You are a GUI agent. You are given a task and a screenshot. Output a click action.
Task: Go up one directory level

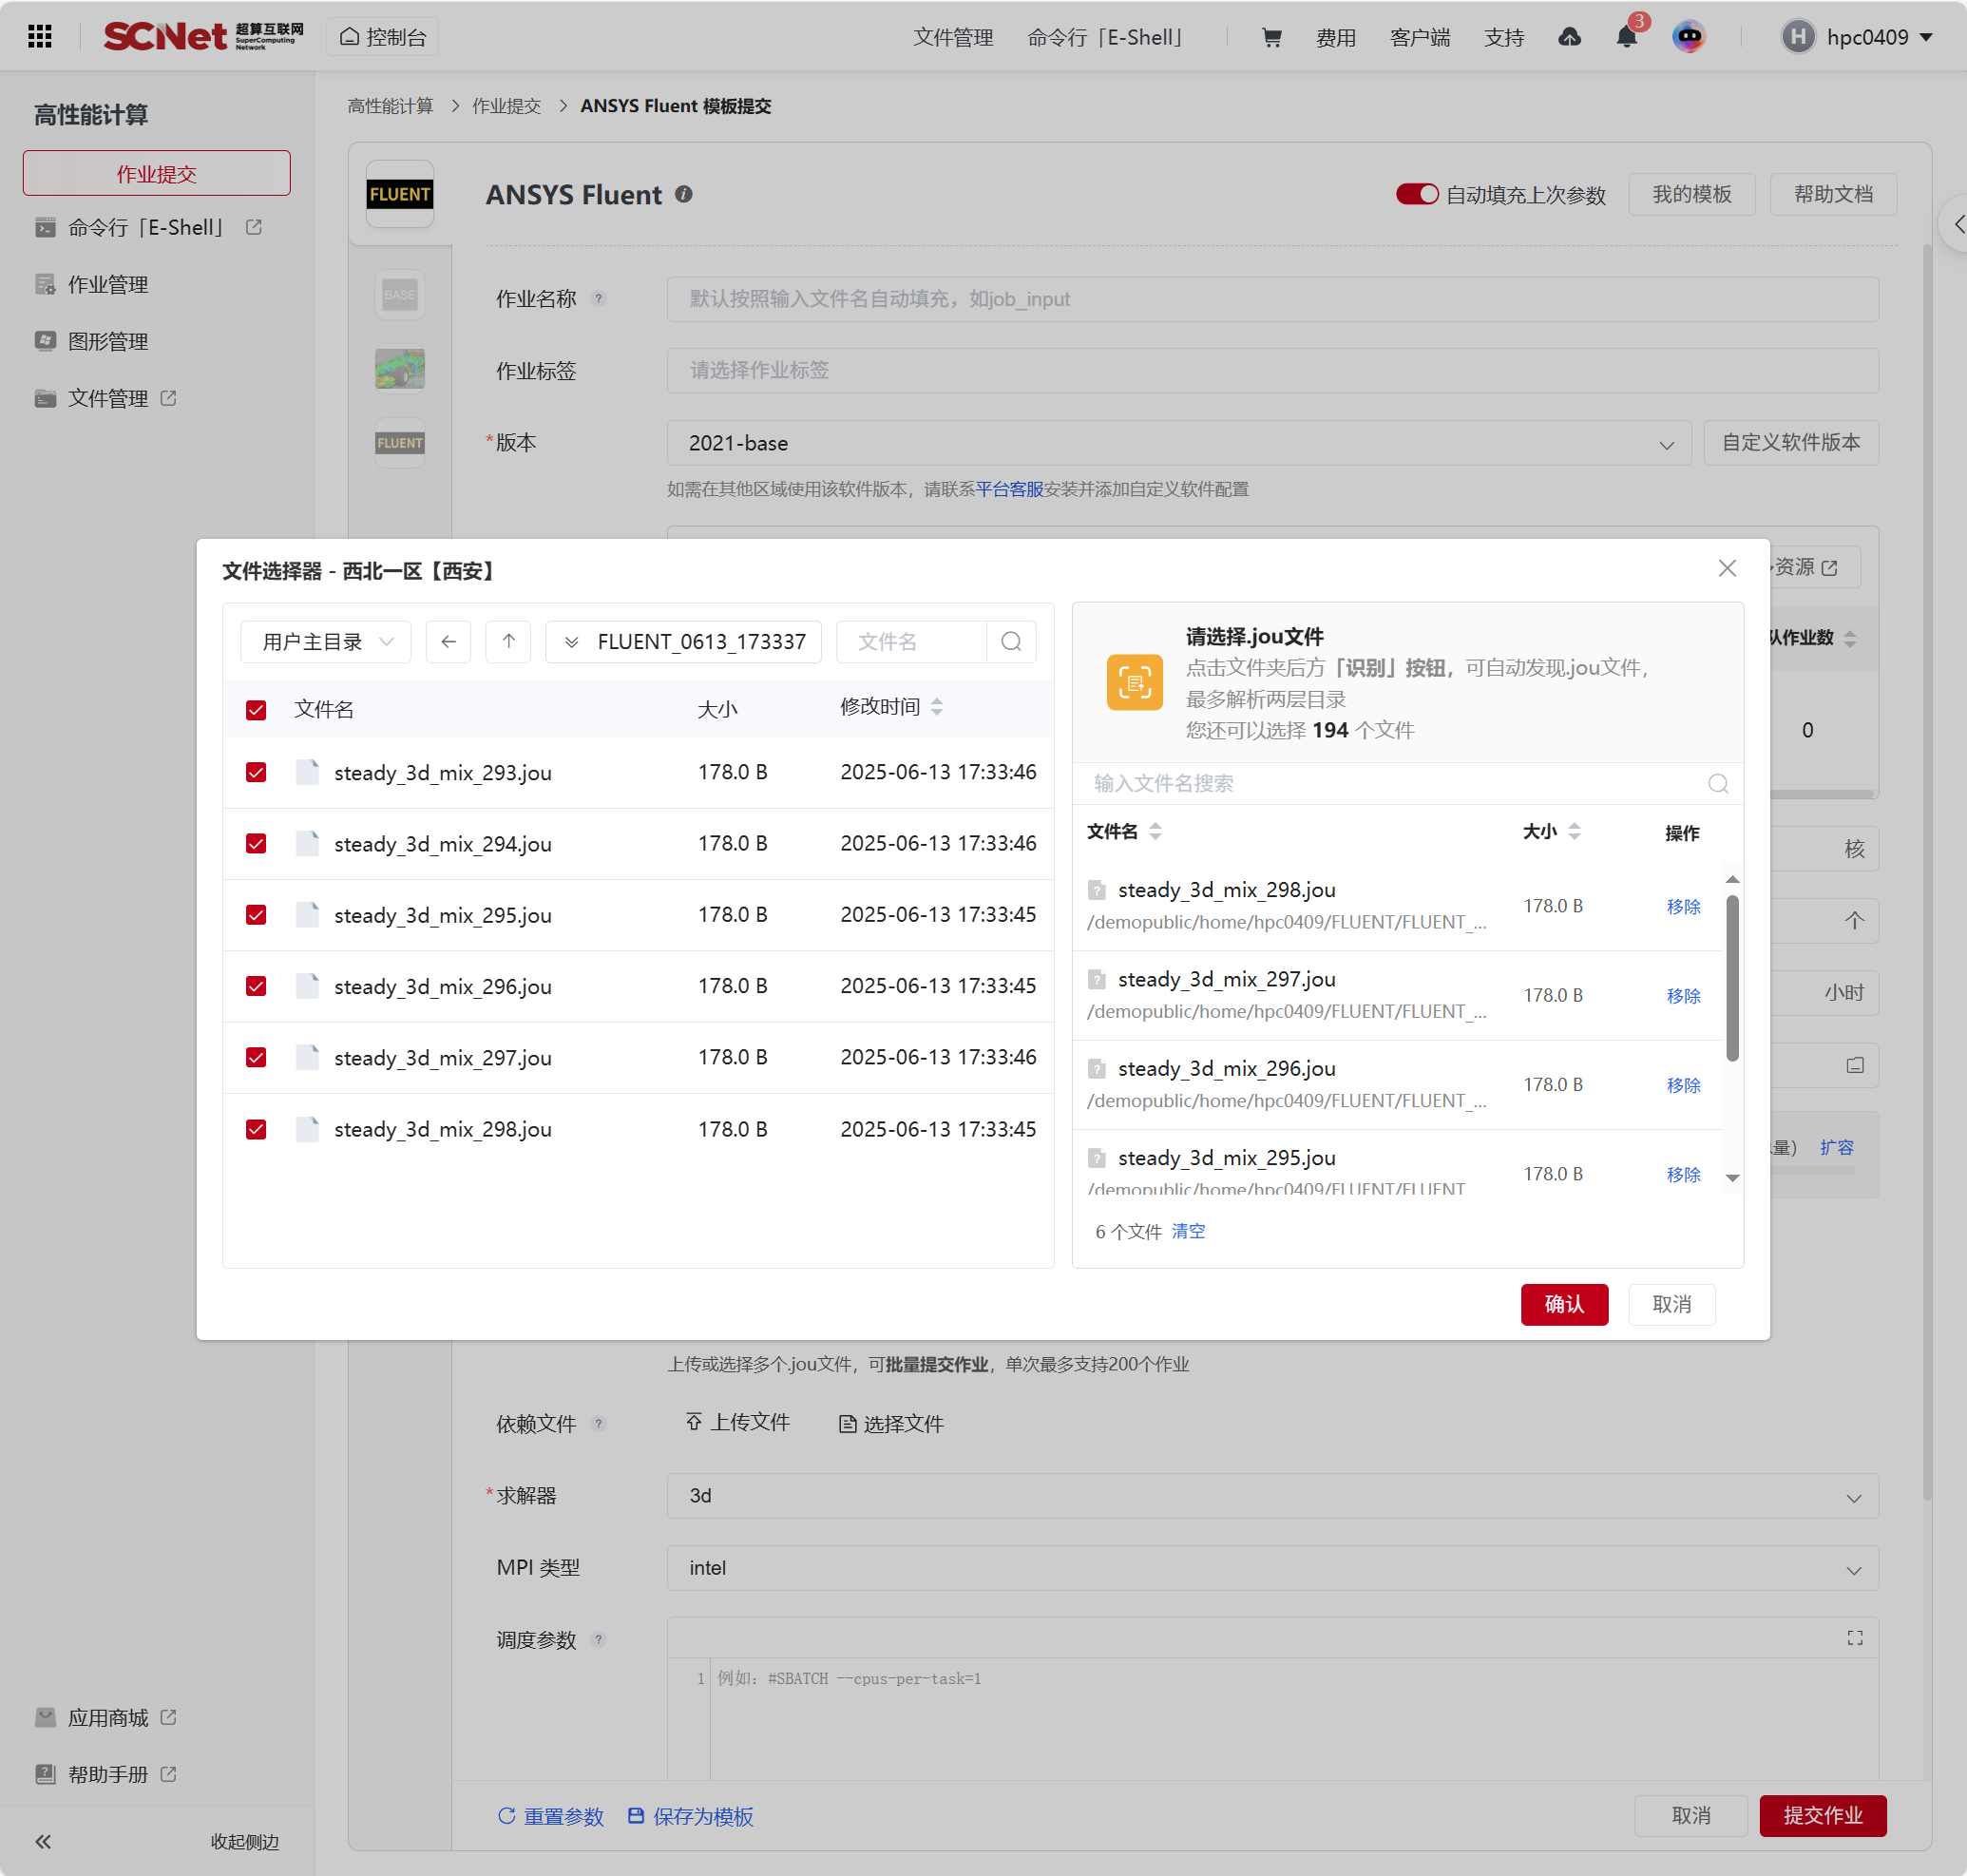(508, 642)
